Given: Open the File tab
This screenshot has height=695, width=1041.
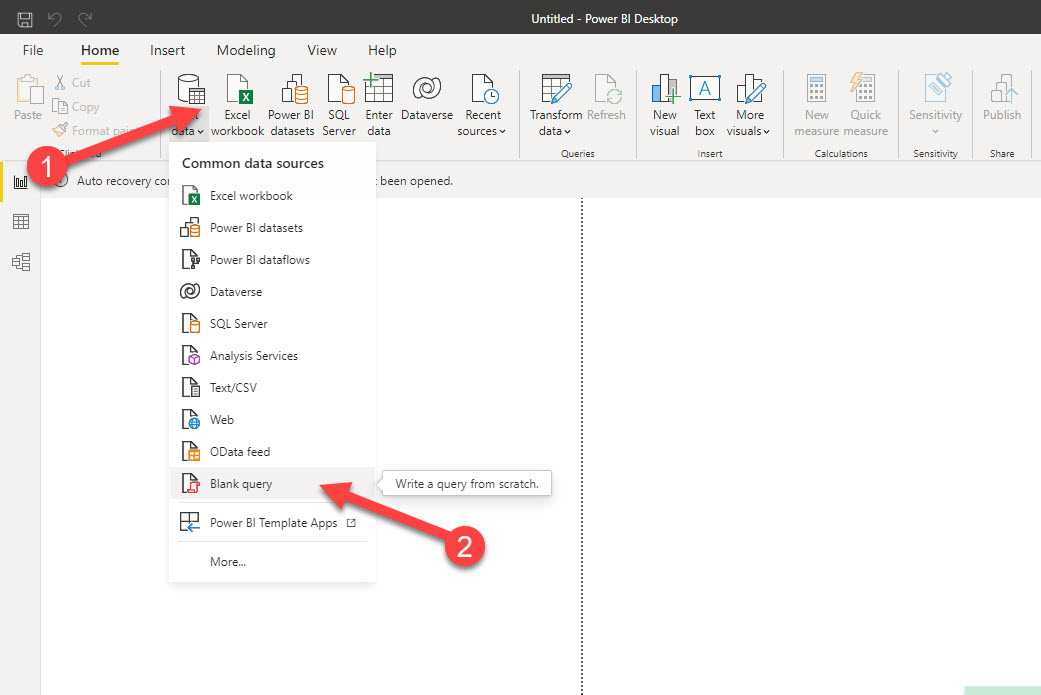Looking at the screenshot, I should coord(33,50).
